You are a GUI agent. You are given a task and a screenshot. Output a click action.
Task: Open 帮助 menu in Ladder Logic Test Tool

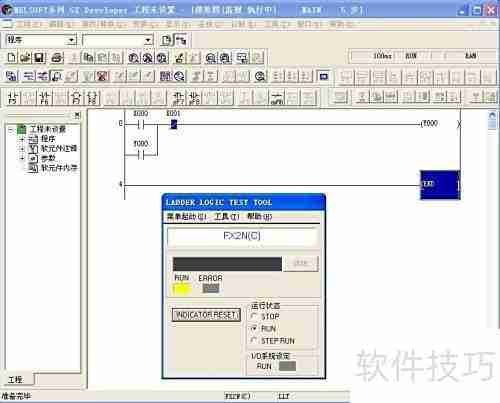coord(259,217)
